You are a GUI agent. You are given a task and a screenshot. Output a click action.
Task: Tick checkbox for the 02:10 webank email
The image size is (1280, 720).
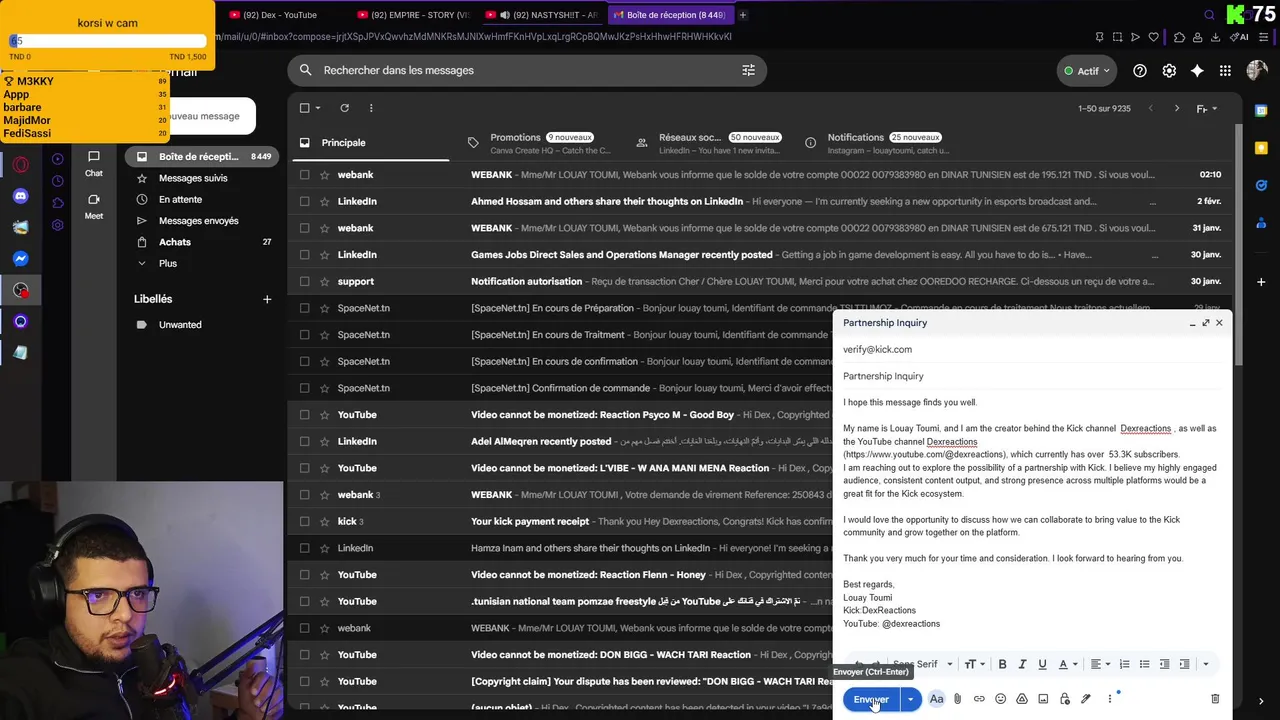click(305, 175)
